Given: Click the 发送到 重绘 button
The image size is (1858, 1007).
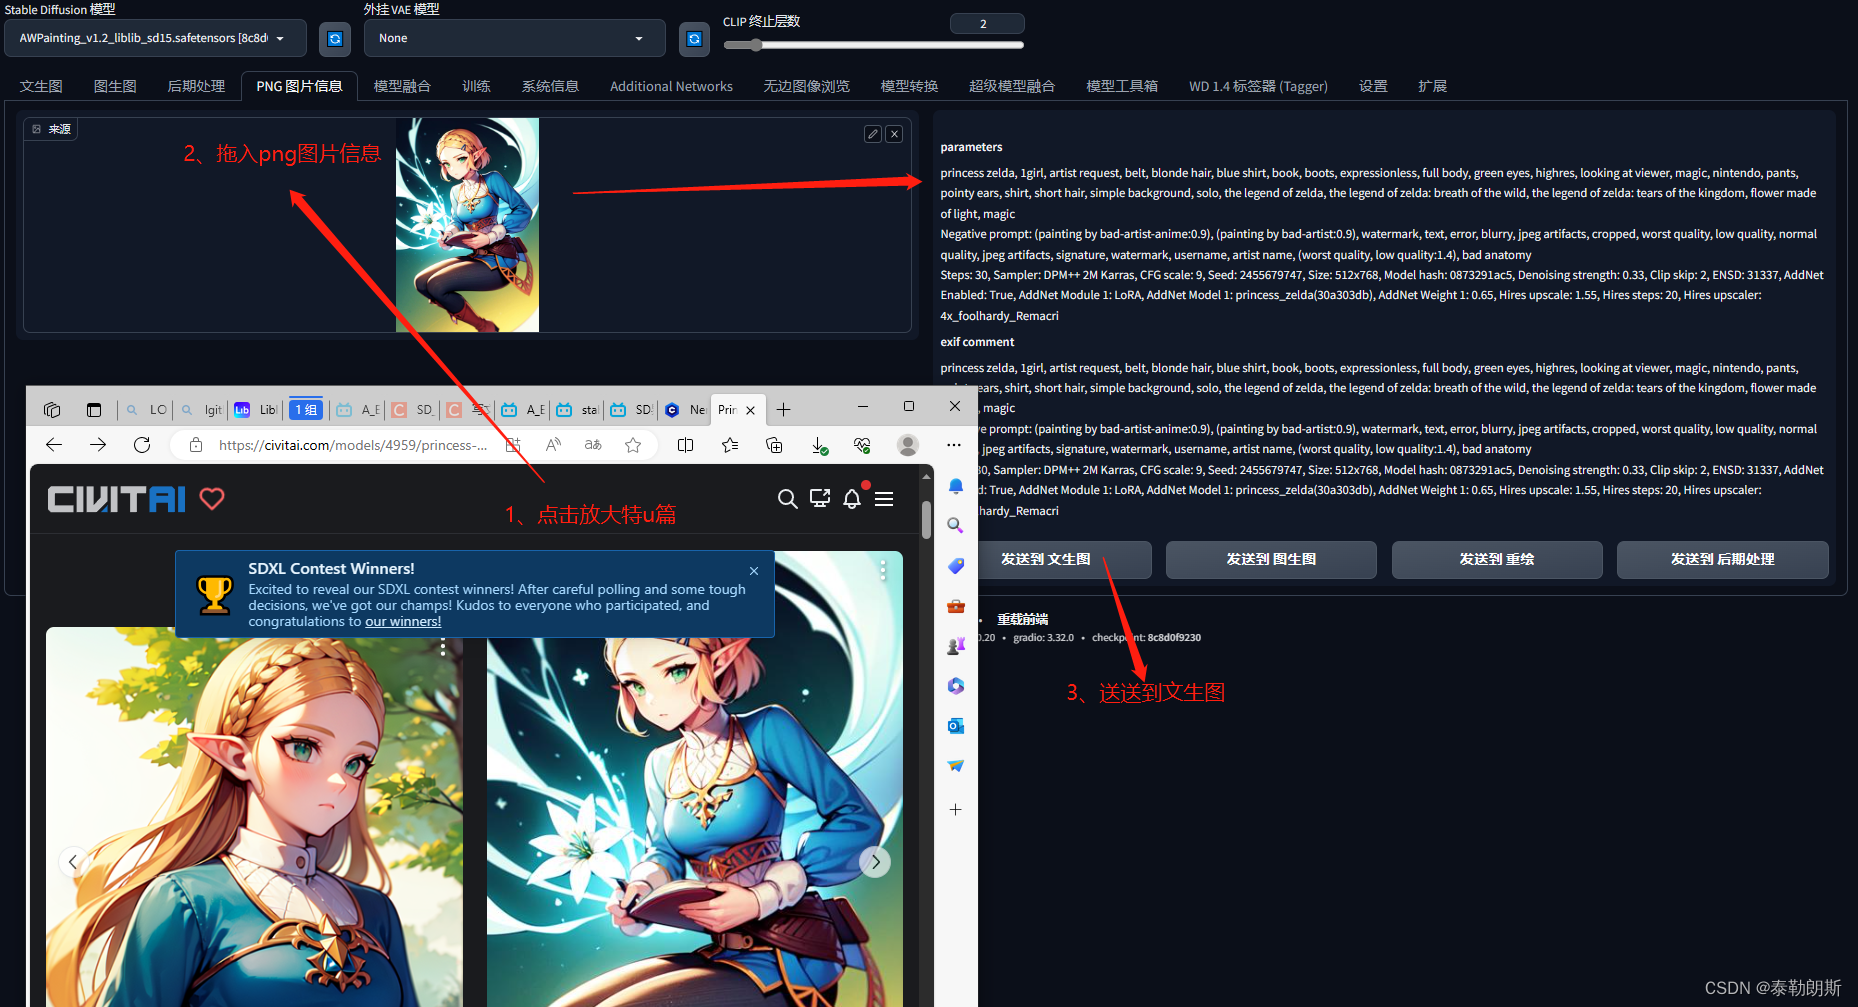Looking at the screenshot, I should coord(1497,560).
